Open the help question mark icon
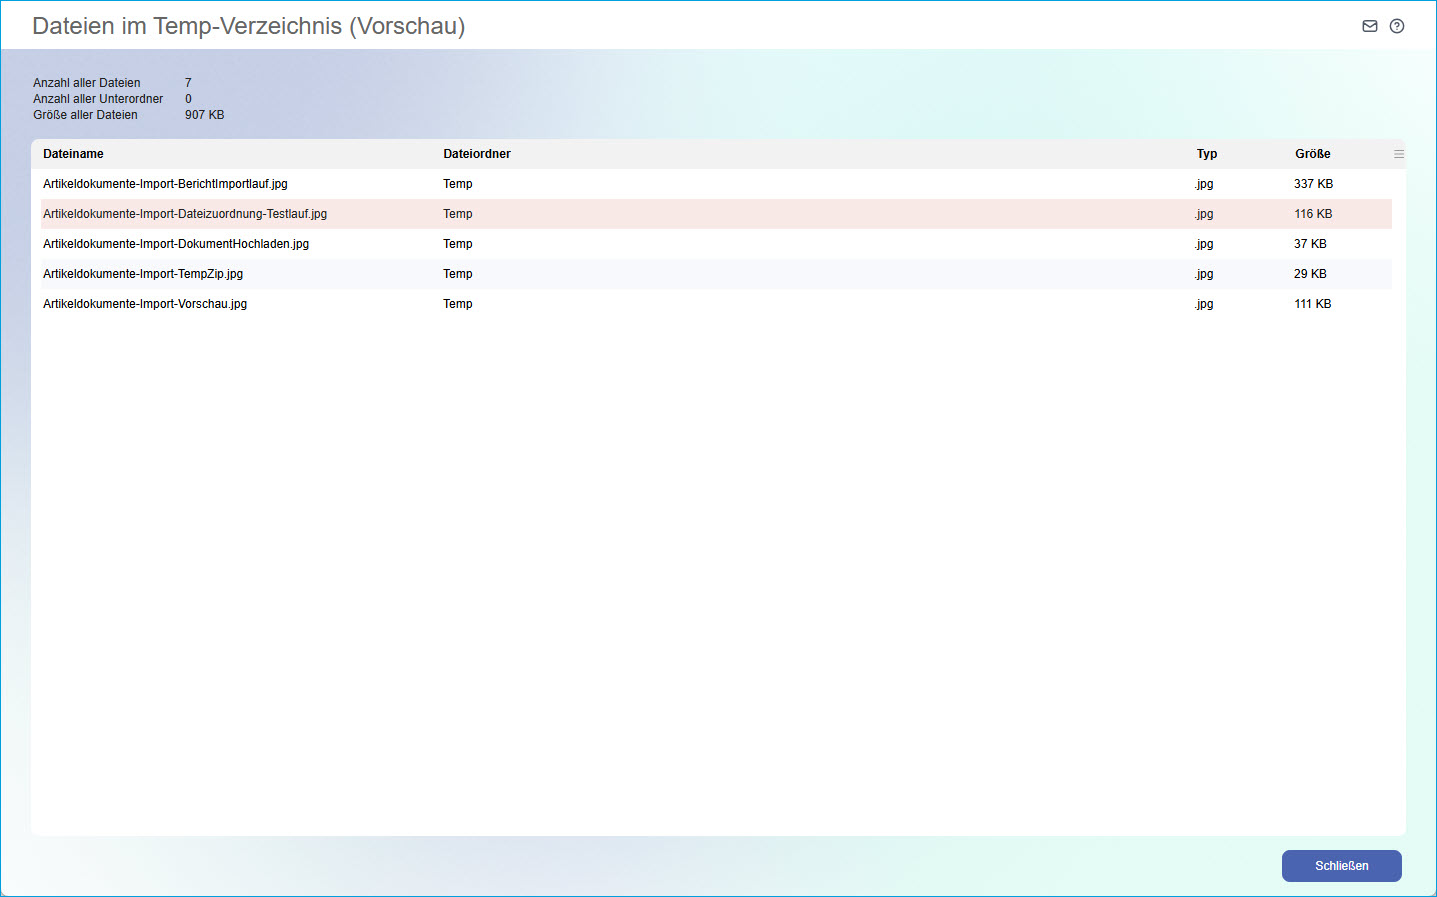 click(1397, 26)
